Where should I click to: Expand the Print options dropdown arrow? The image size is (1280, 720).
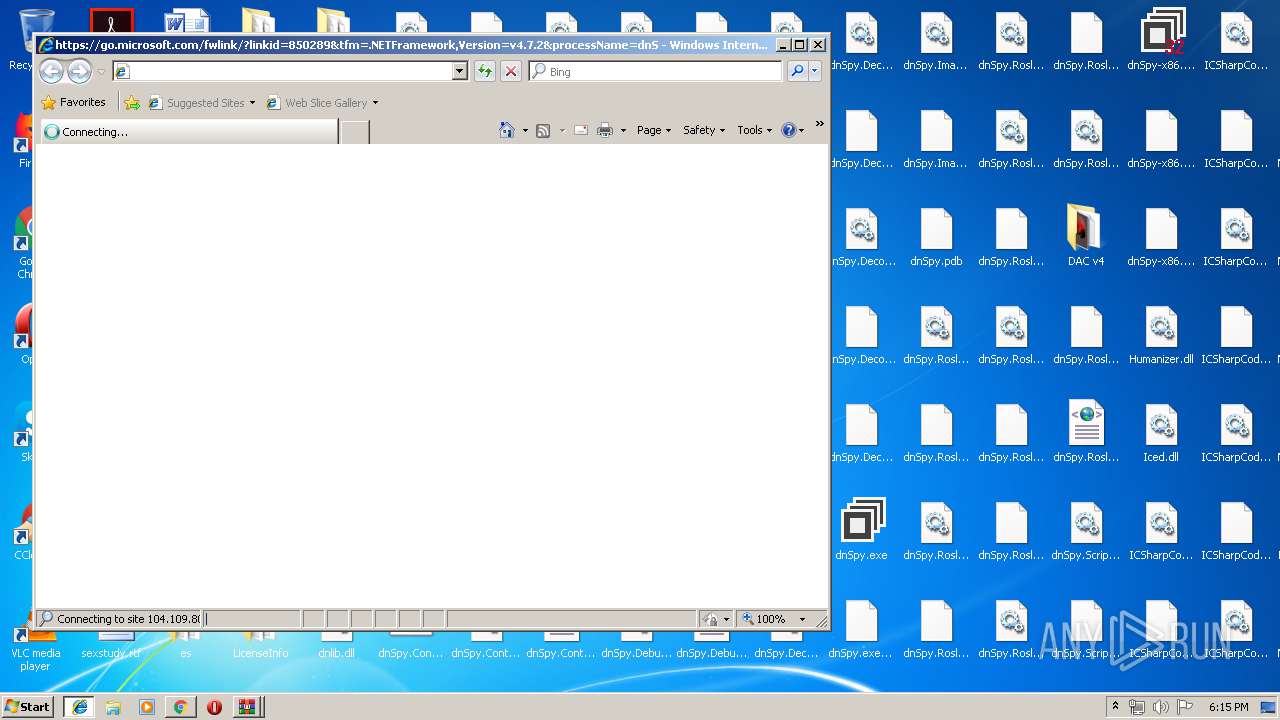(x=623, y=130)
